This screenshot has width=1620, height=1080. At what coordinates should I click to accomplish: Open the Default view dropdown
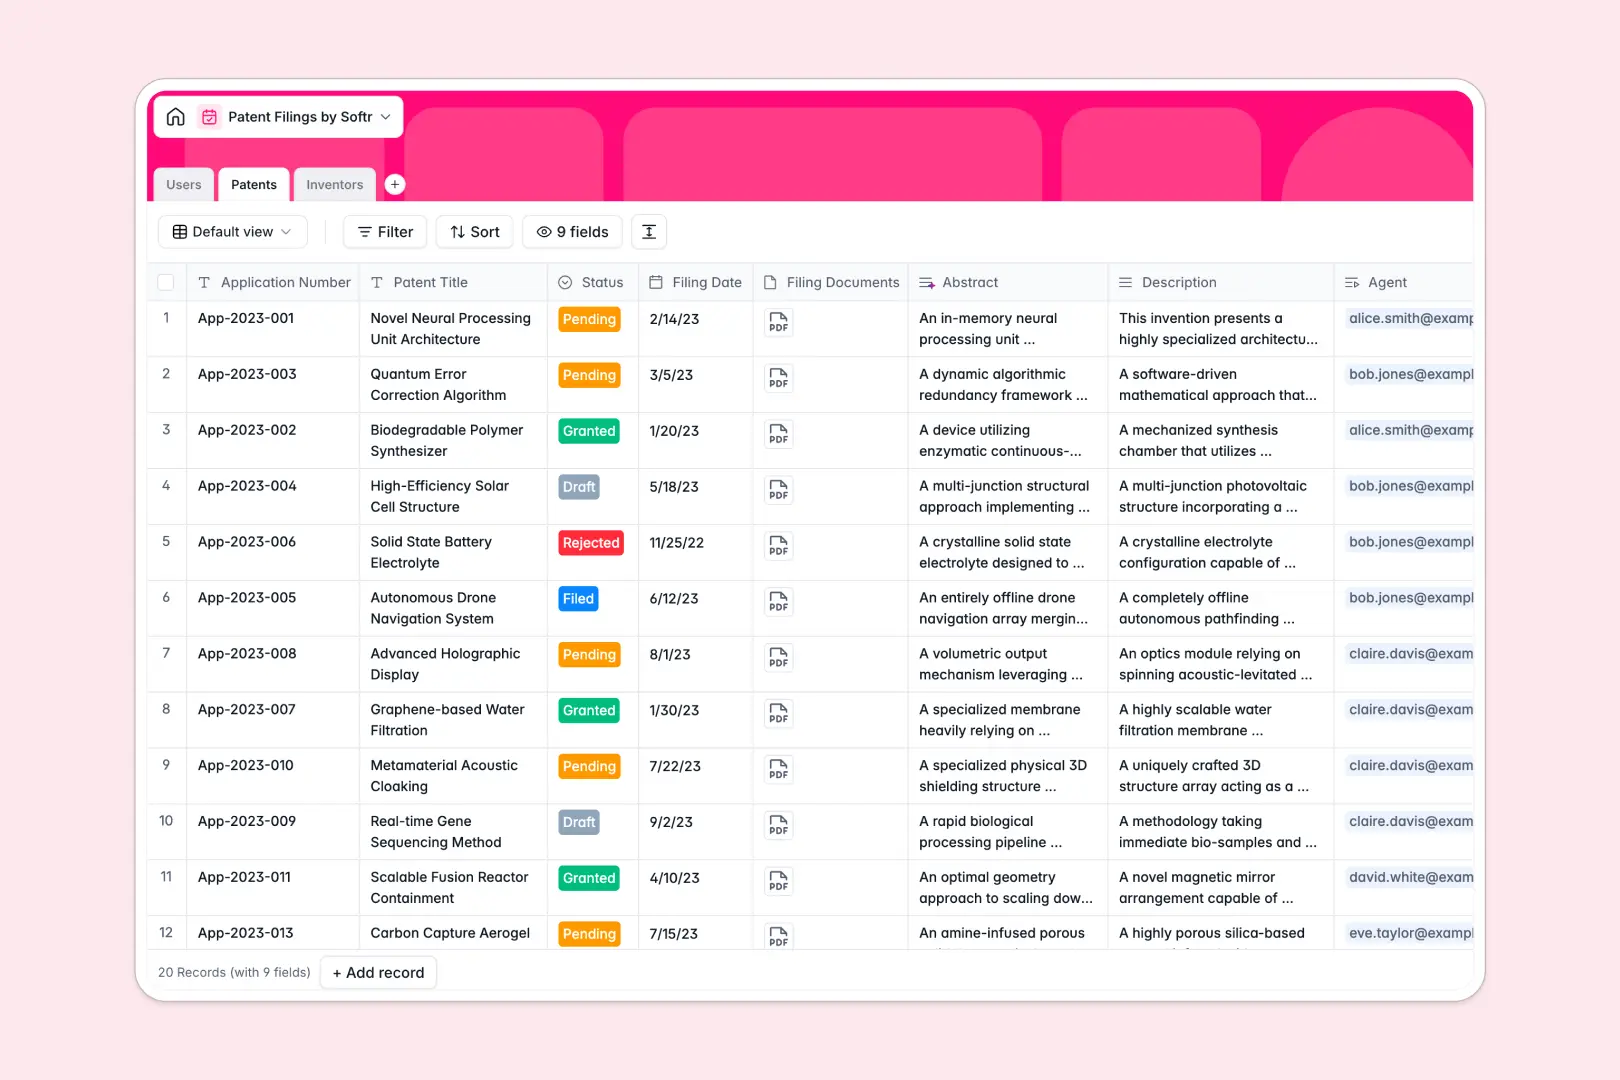tap(232, 231)
